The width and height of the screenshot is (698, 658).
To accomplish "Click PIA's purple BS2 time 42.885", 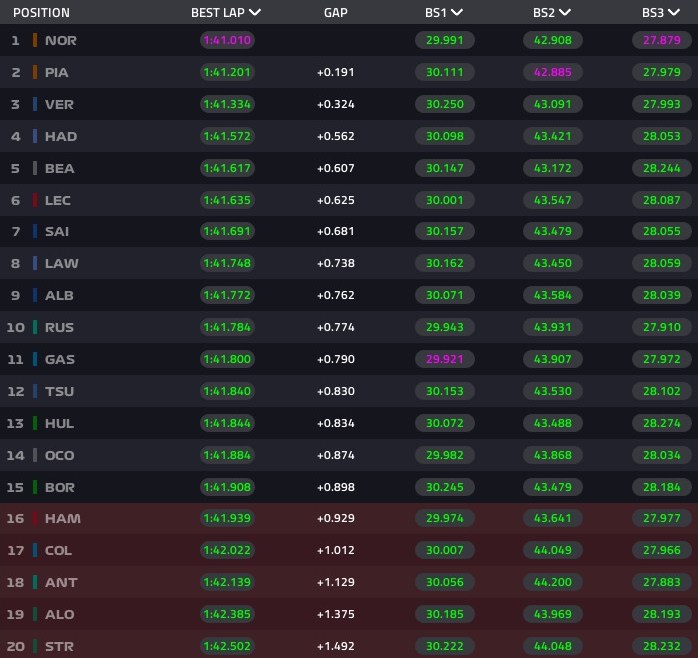I will (x=552, y=72).
